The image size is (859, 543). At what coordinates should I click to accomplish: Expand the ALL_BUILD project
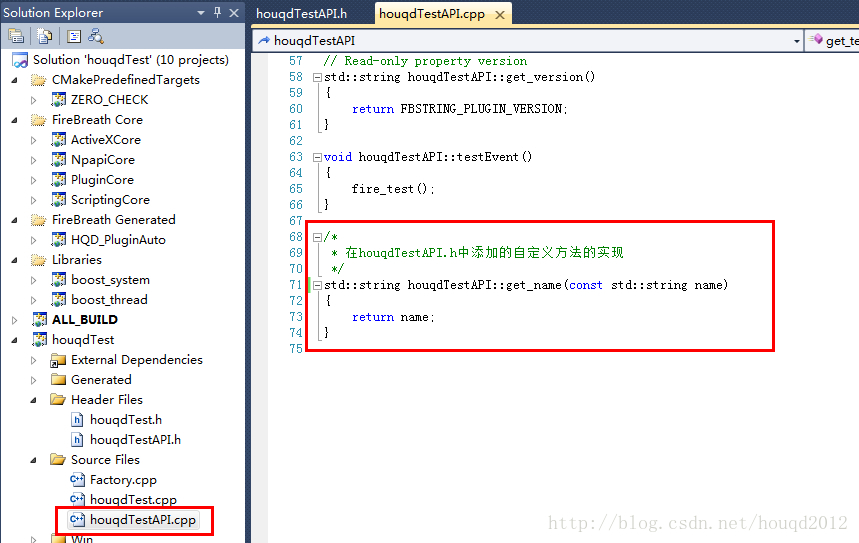tap(14, 320)
